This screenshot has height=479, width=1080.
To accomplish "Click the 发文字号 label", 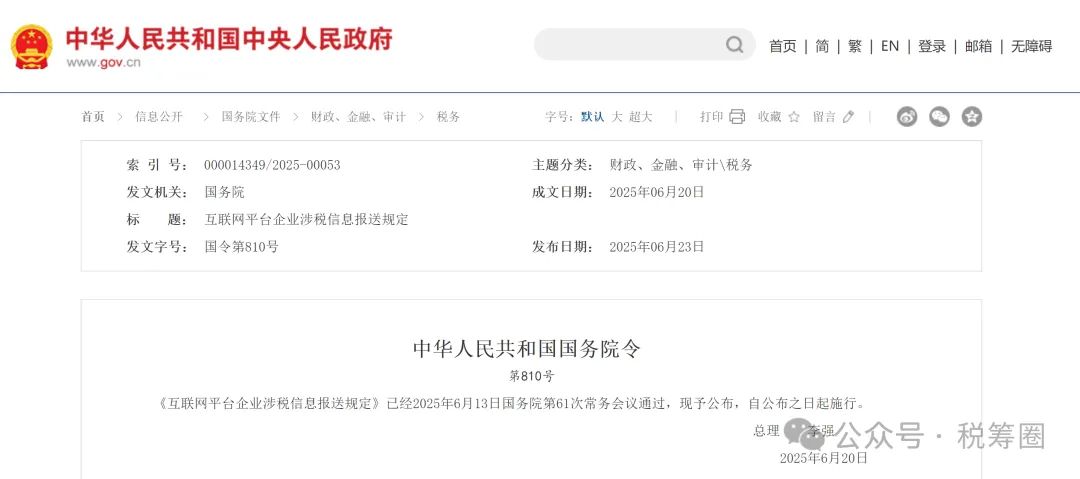I will point(157,247).
